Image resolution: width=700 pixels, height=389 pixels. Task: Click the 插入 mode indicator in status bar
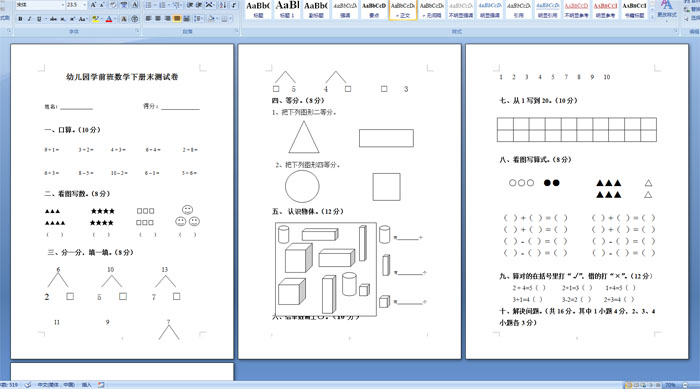(87, 385)
